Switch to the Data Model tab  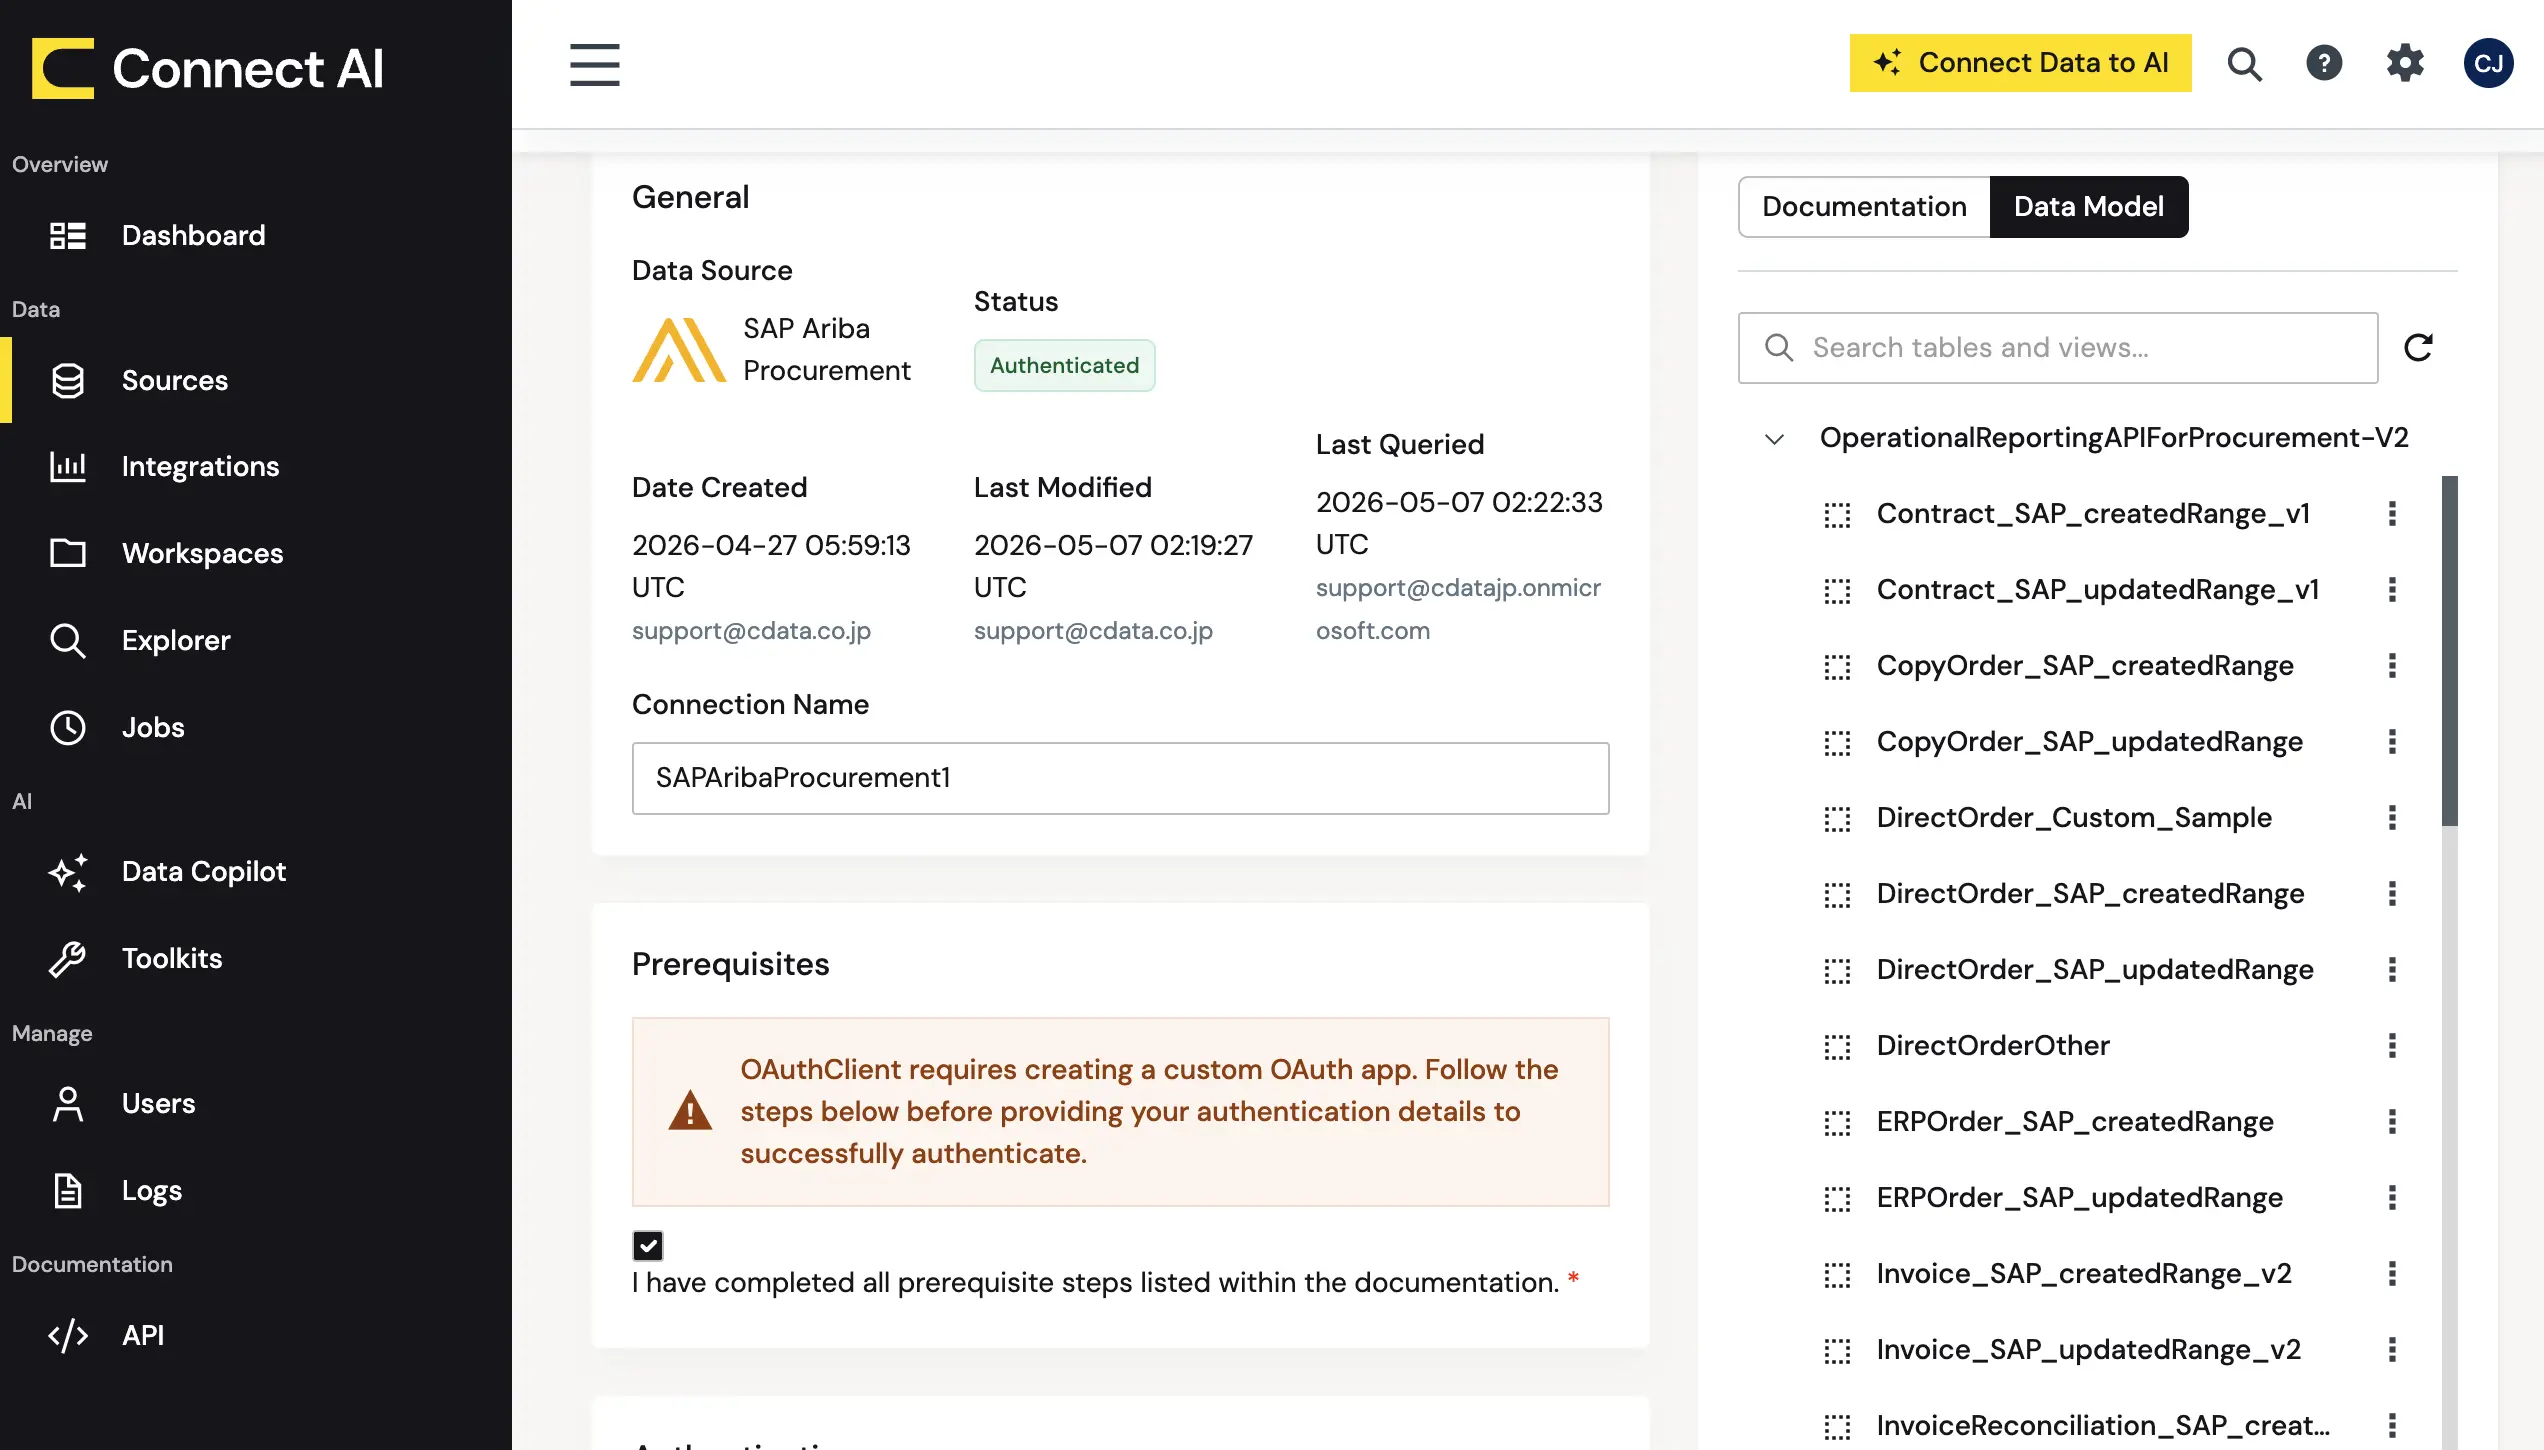pyautogui.click(x=2089, y=207)
